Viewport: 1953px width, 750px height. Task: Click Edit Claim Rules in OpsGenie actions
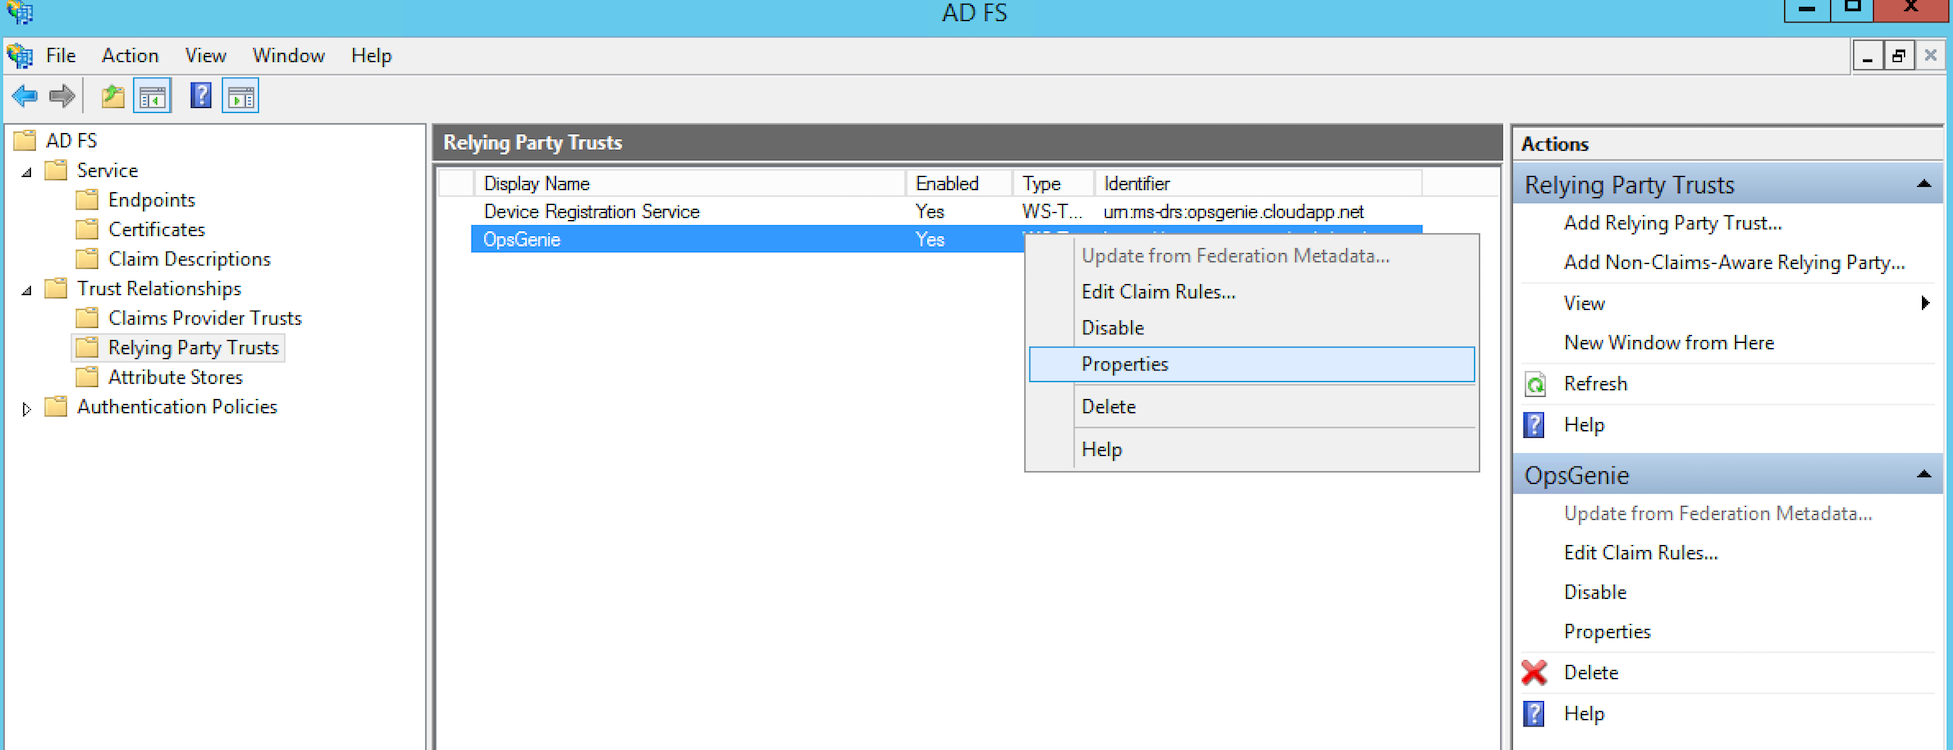click(1641, 553)
